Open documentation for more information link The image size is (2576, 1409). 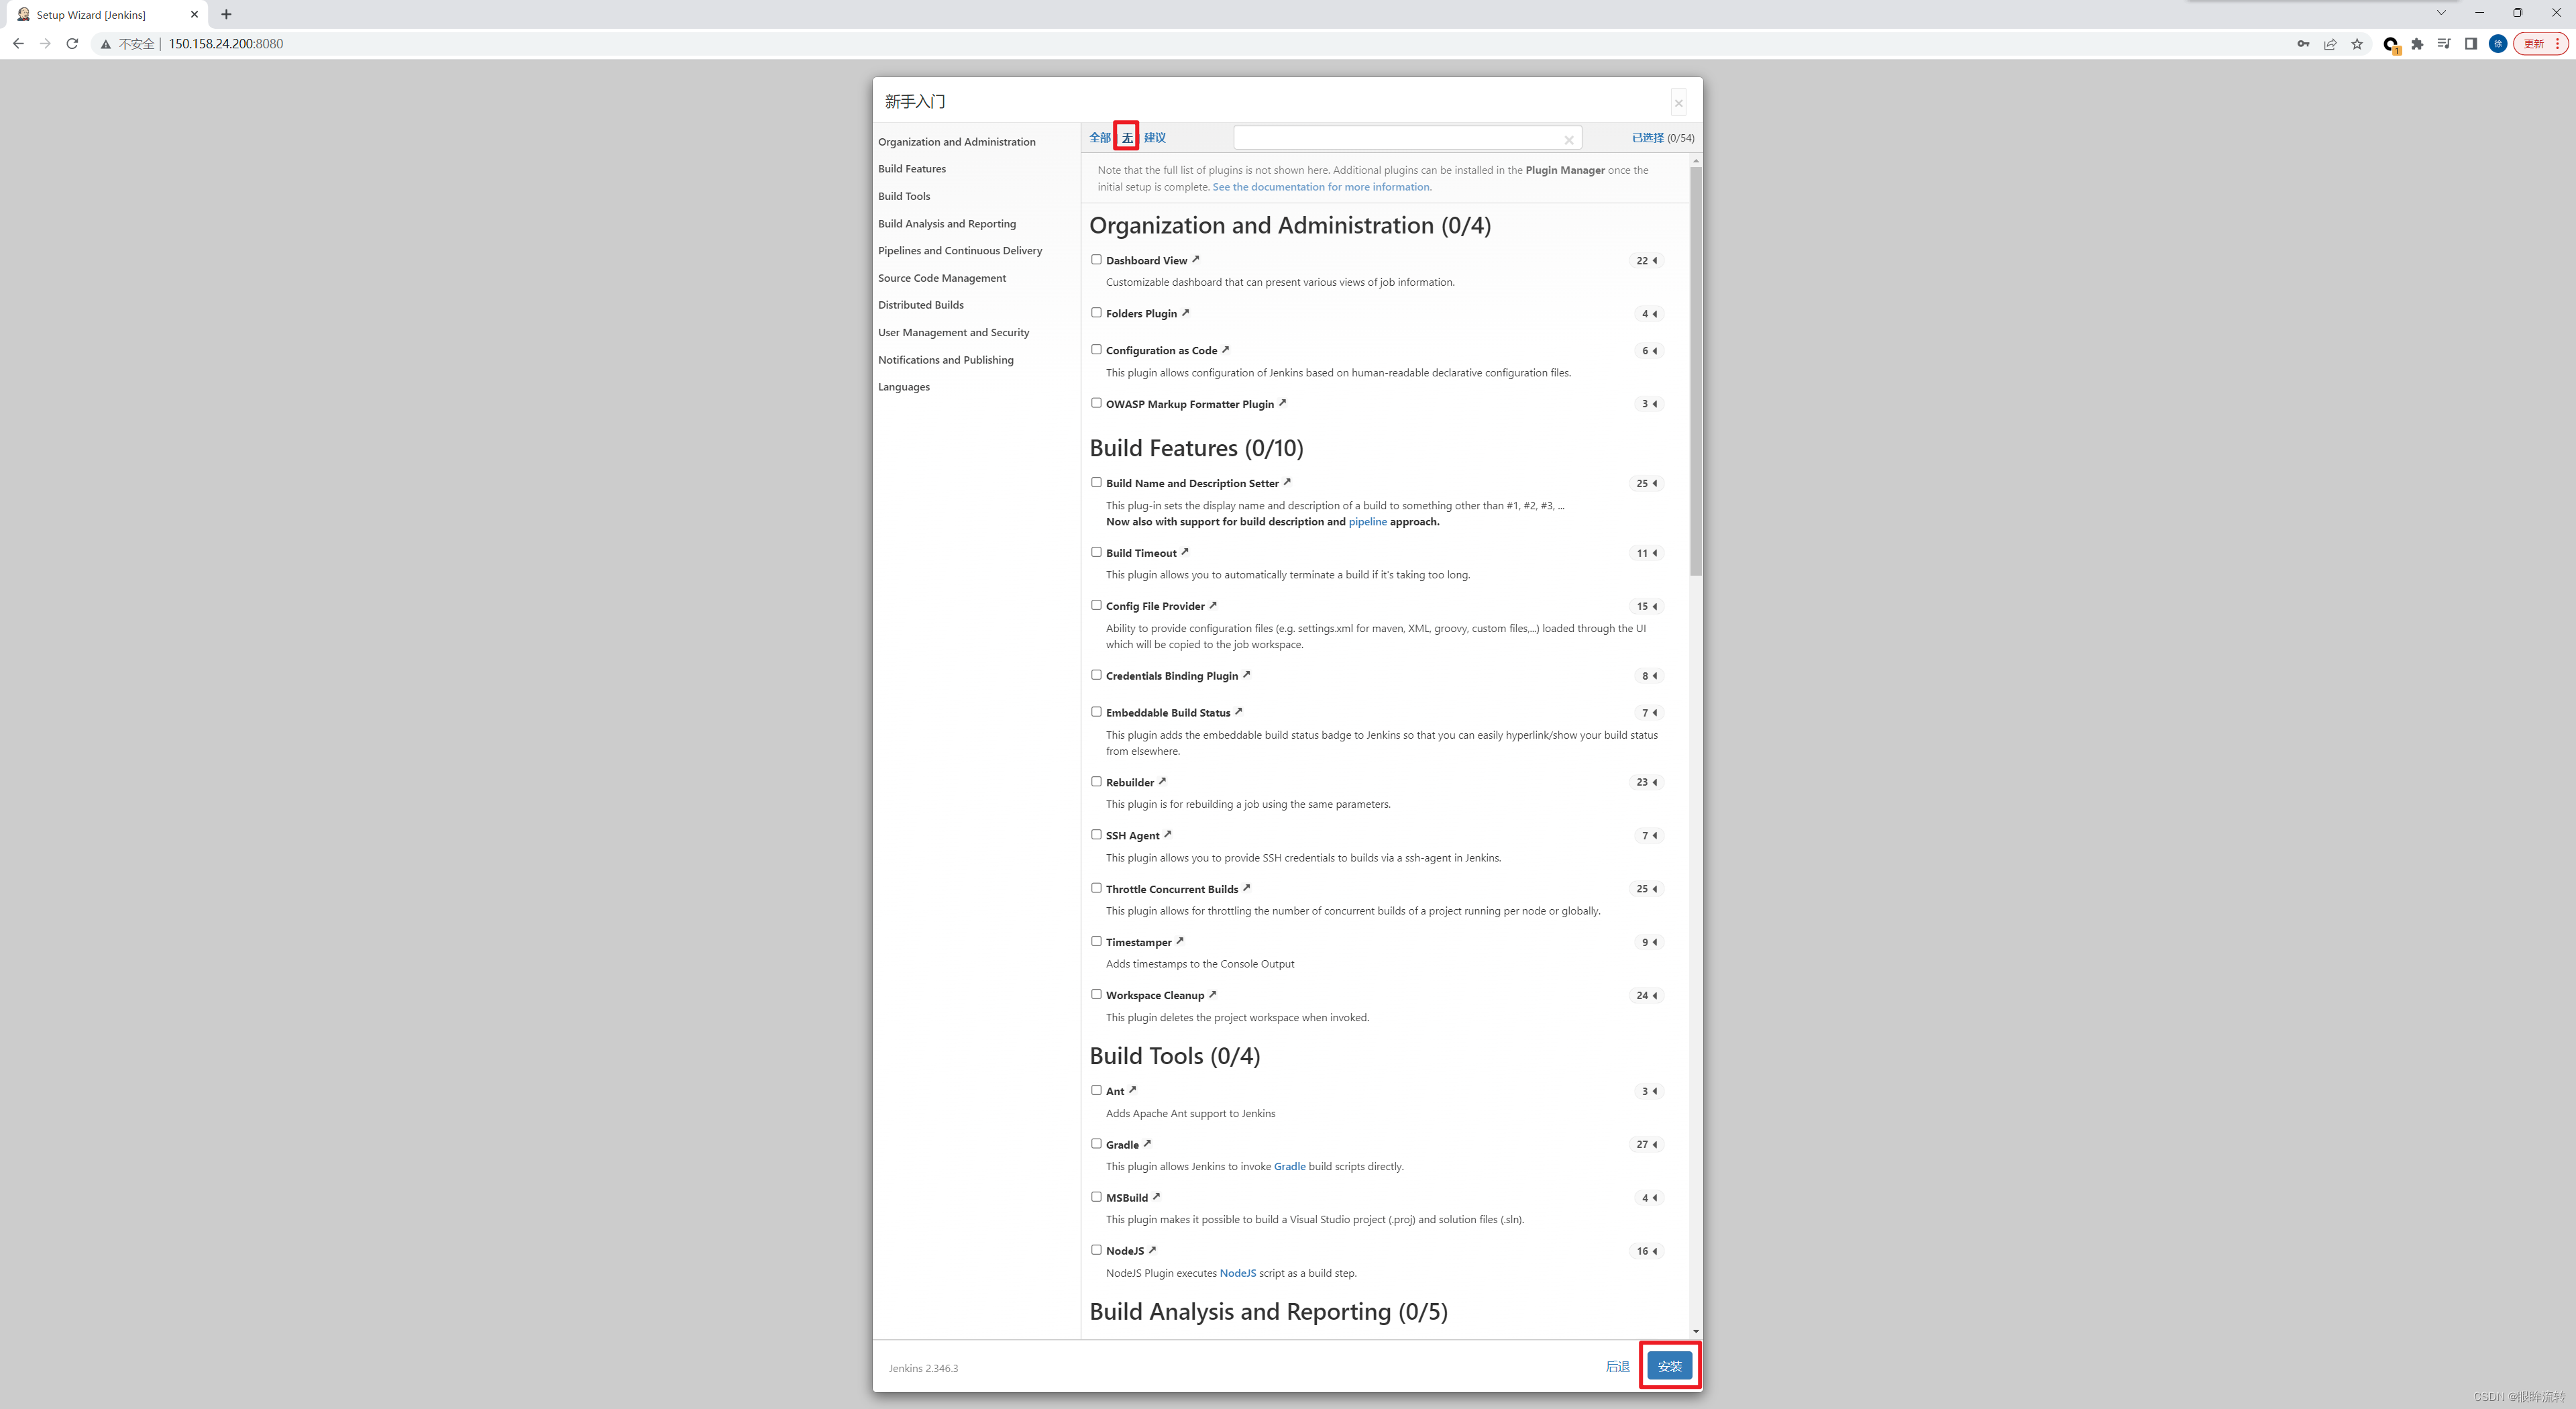1322,187
